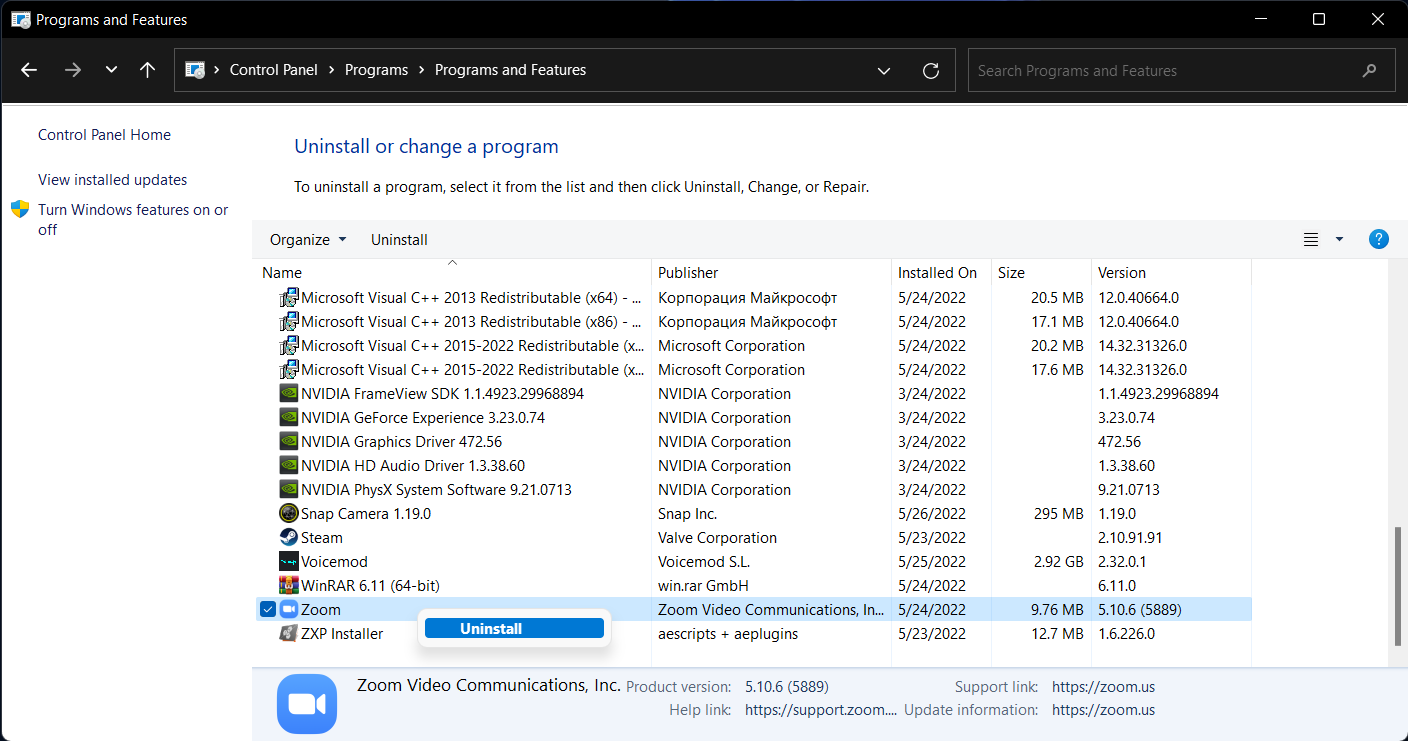This screenshot has height=741, width=1408.
Task: Click the ZXP Installer icon
Action: point(288,634)
